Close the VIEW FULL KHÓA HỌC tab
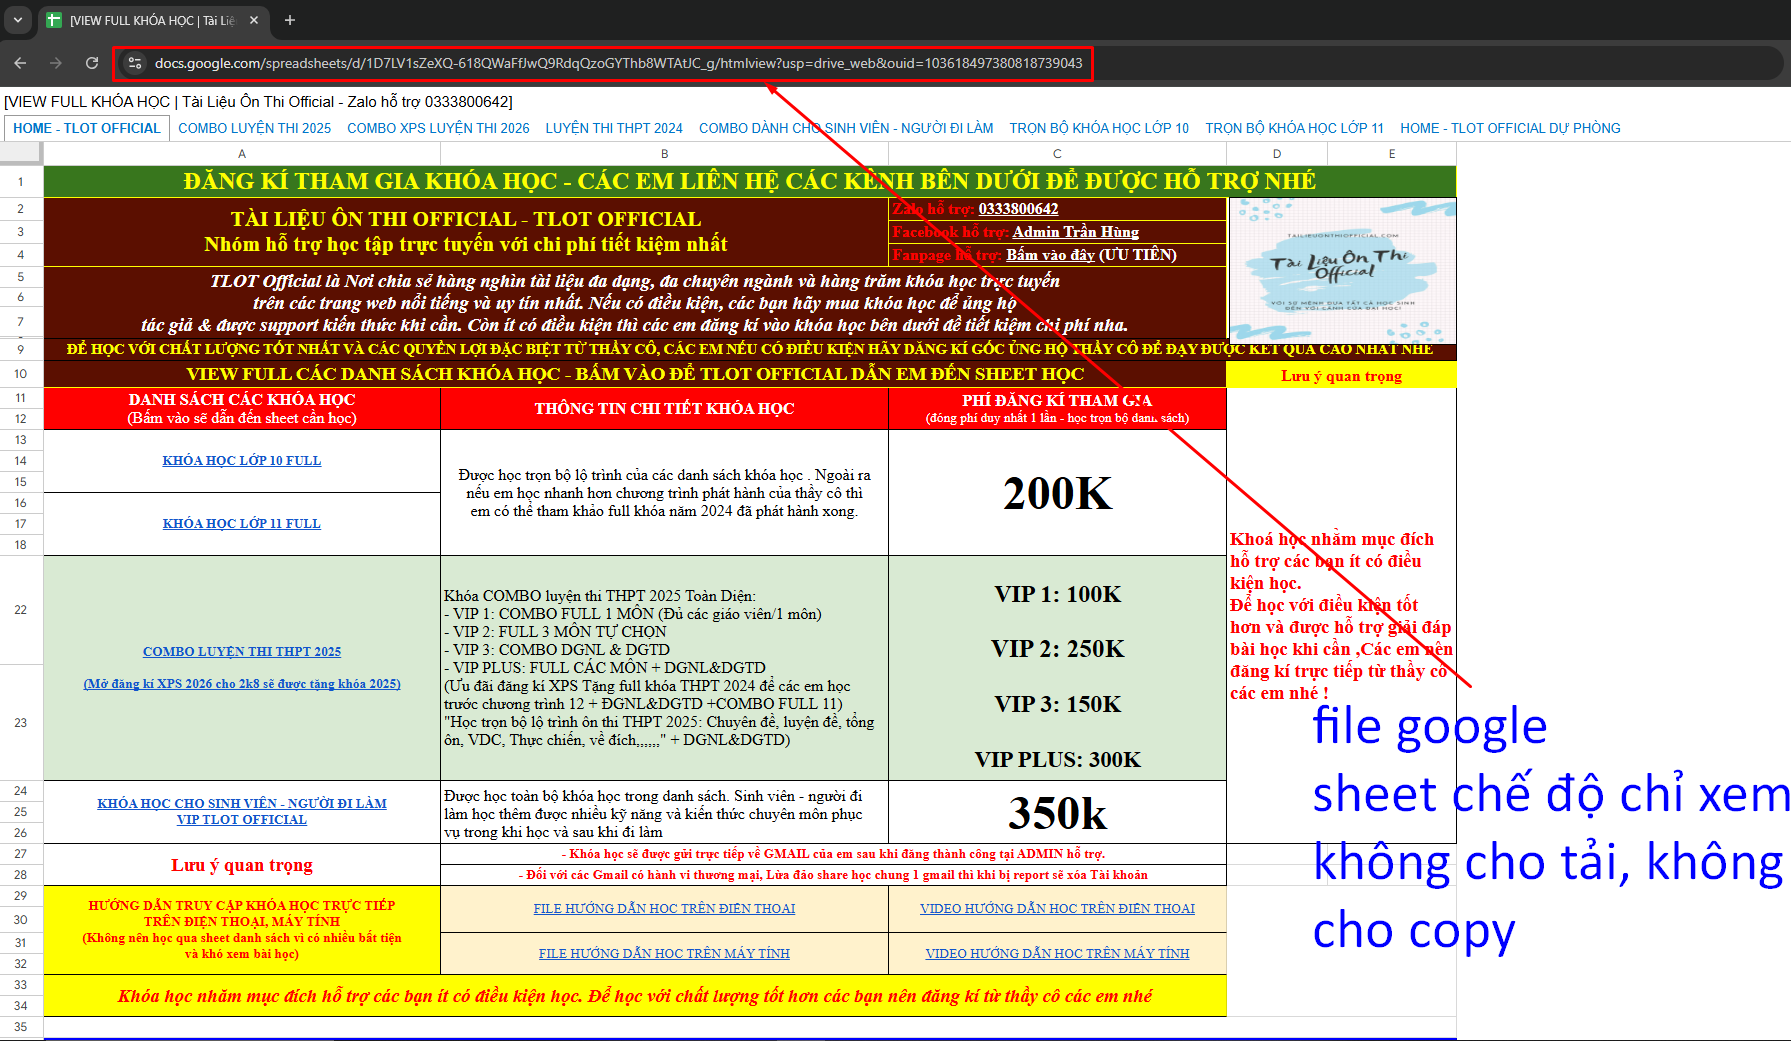 [254, 20]
